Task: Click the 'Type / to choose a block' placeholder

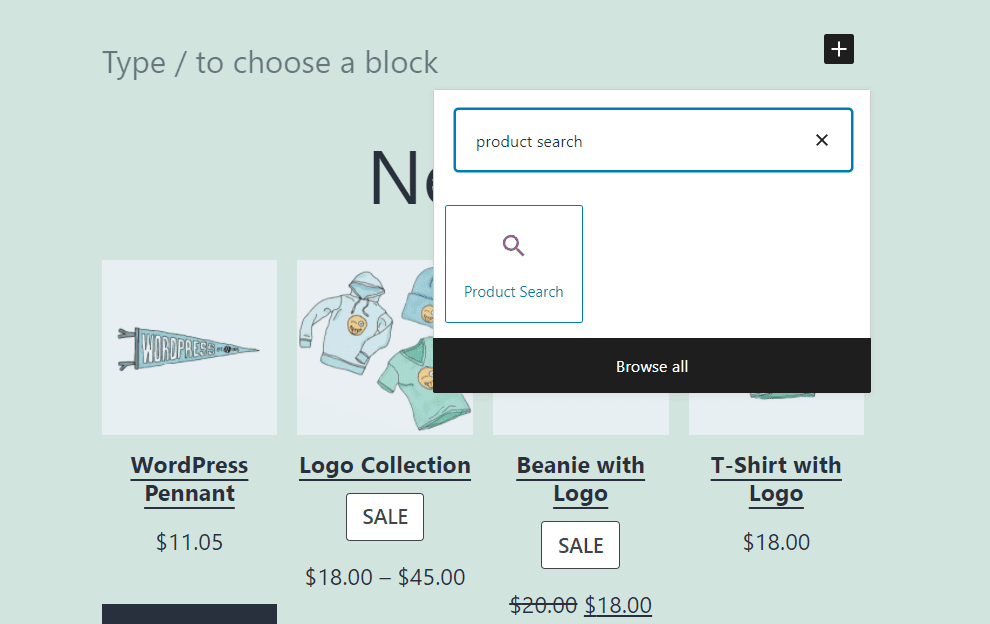Action: coord(268,62)
